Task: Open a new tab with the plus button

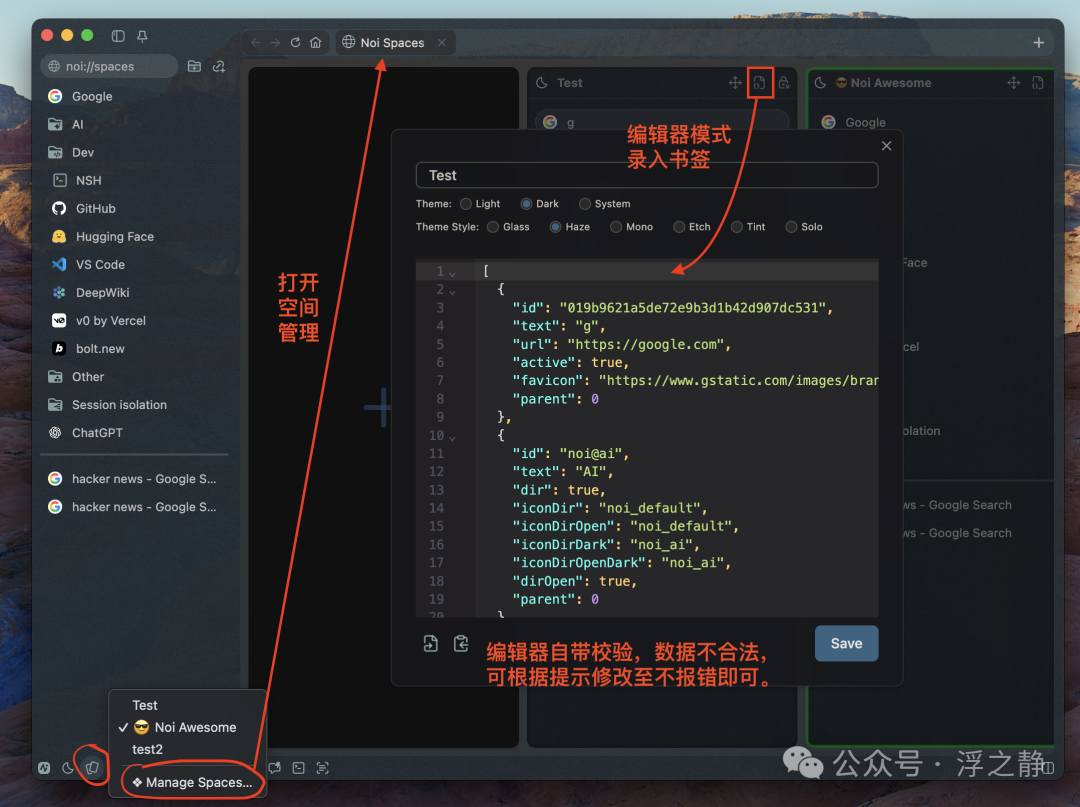Action: (1038, 43)
